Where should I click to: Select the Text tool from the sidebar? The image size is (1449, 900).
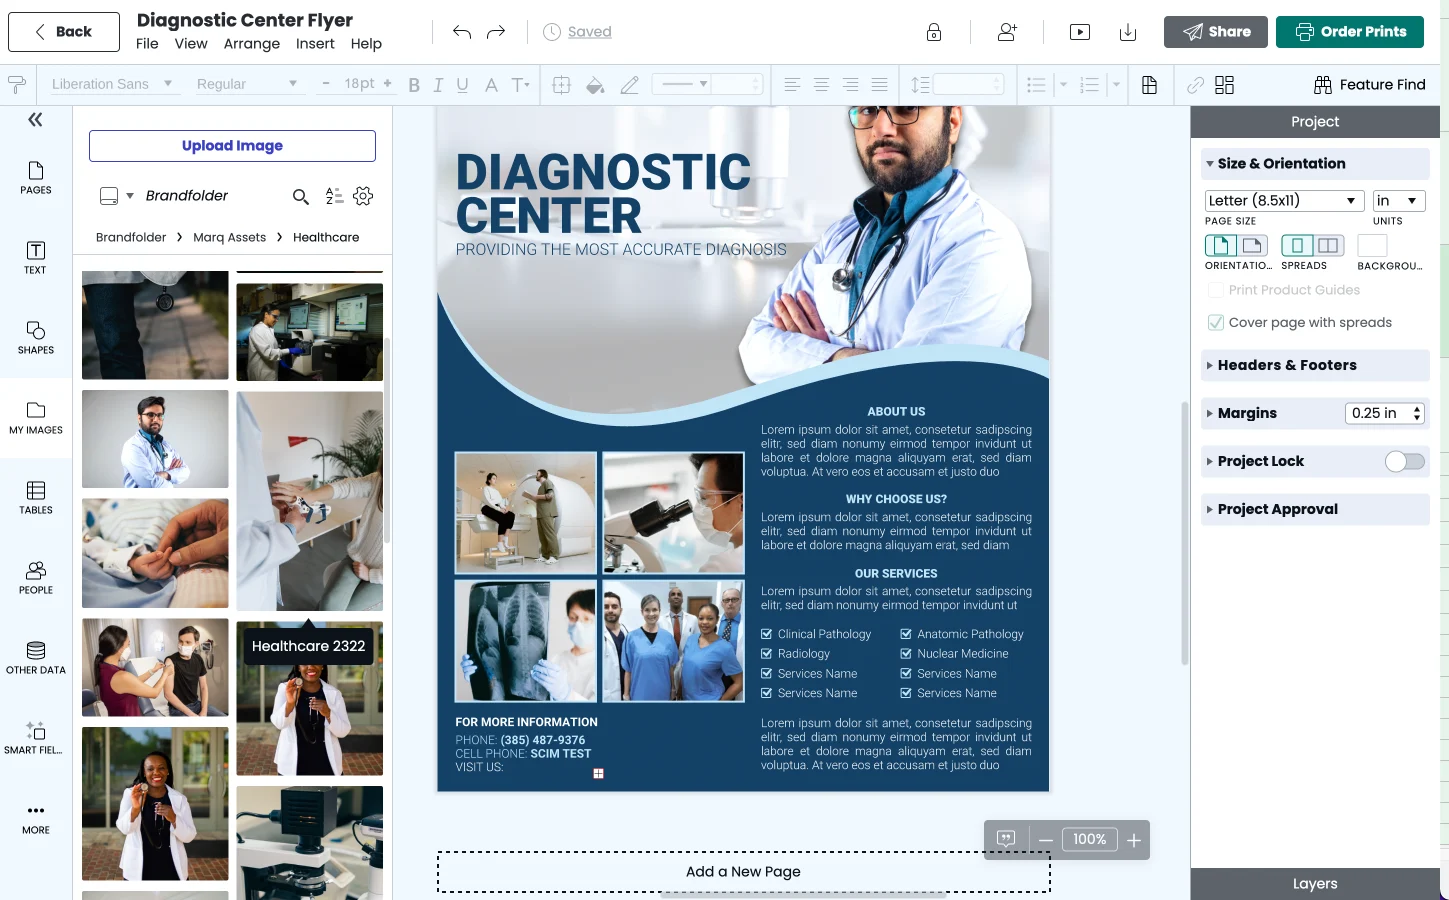35,258
